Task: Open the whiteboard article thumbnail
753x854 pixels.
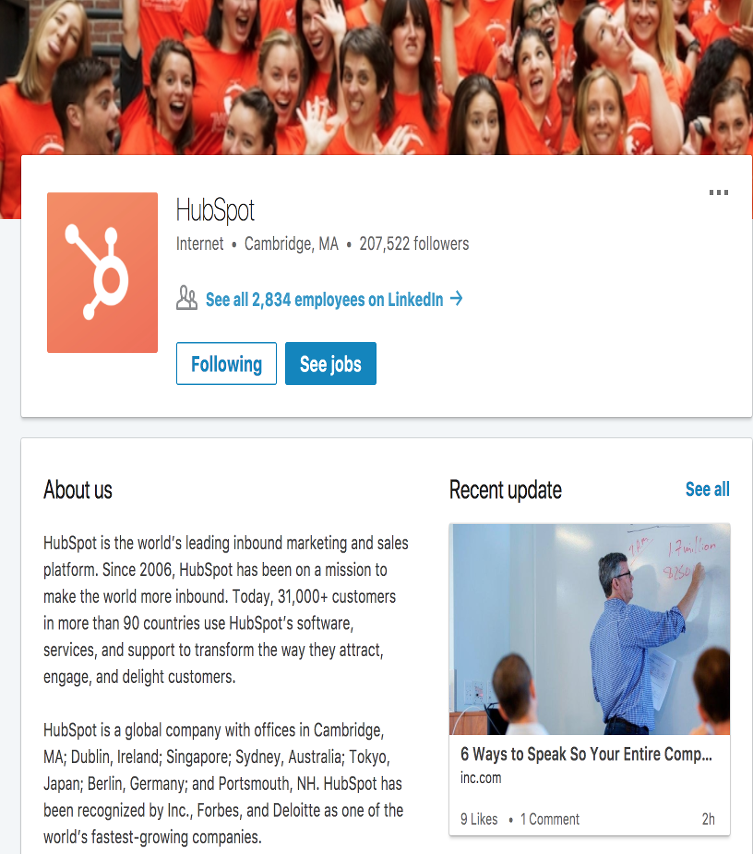Action: point(589,629)
